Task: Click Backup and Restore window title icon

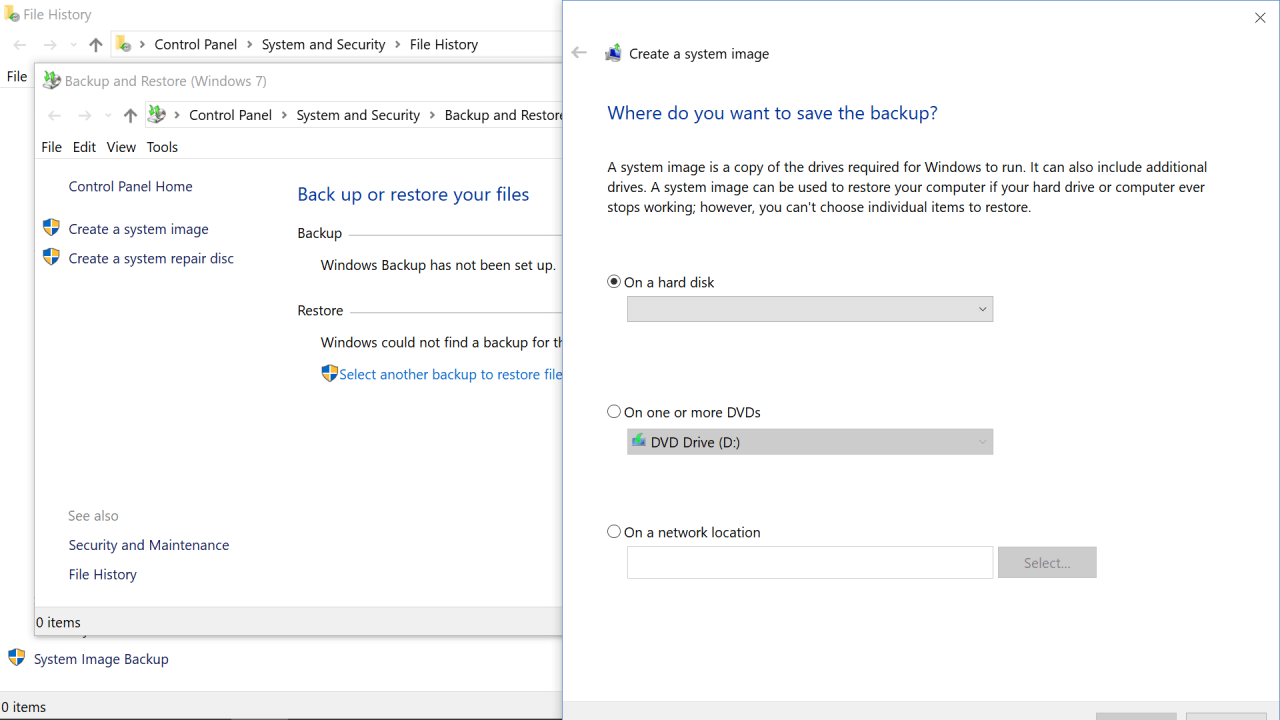Action: (x=51, y=81)
